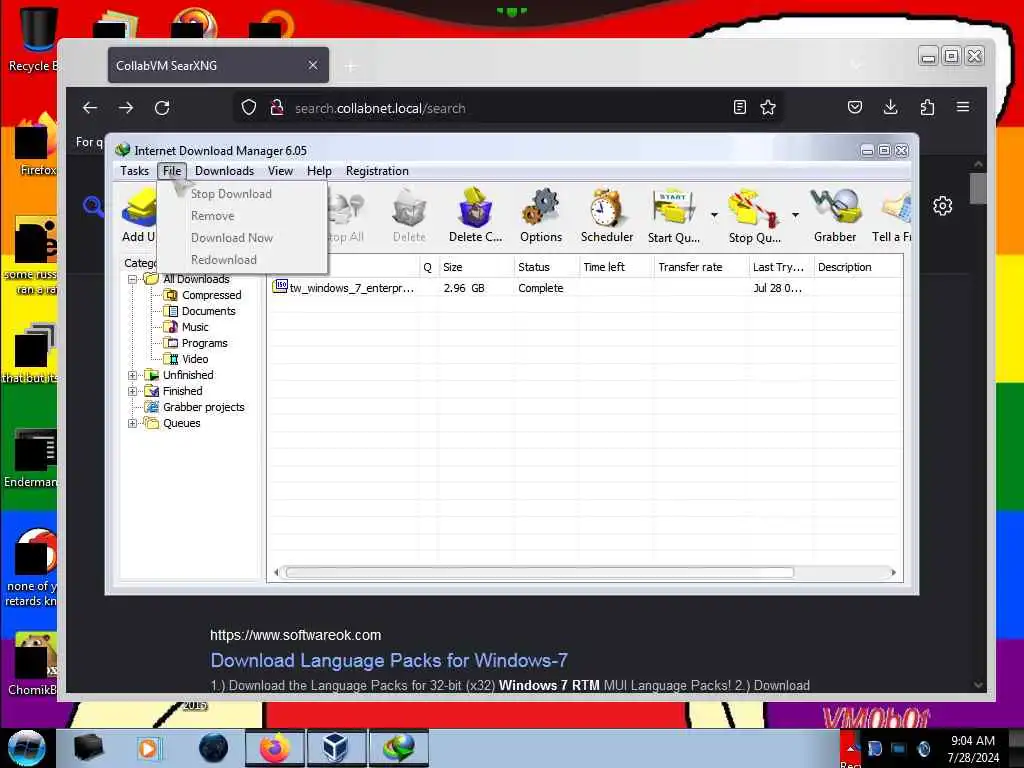Image resolution: width=1024 pixels, height=768 pixels.
Task: Sort by the Size column header
Action: coord(476,267)
